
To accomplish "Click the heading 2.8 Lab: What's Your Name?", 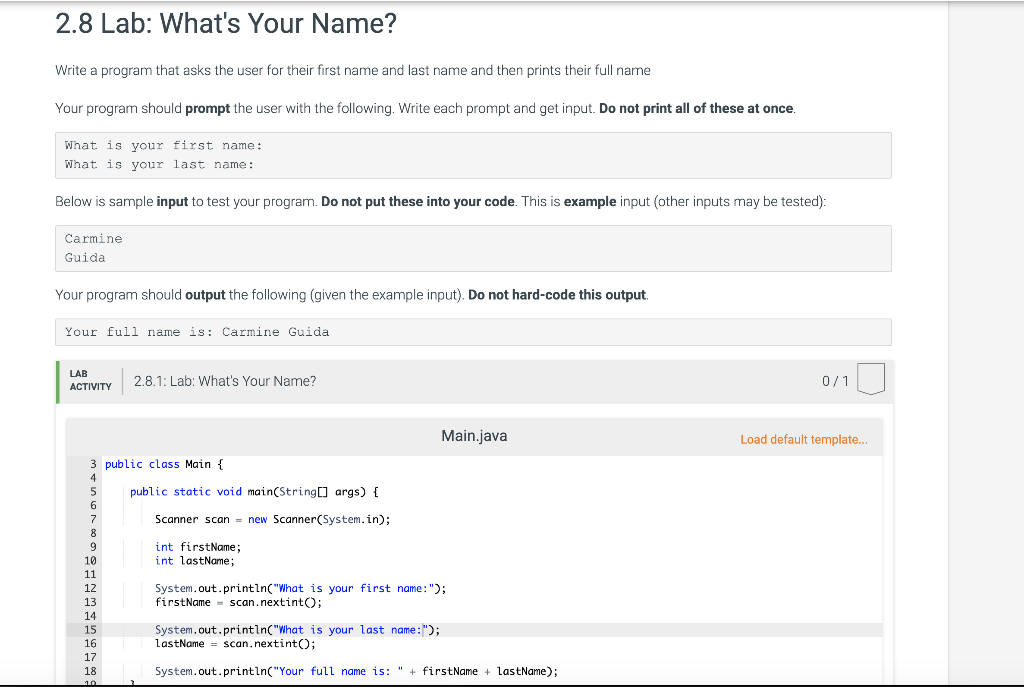I will click(x=227, y=23).
